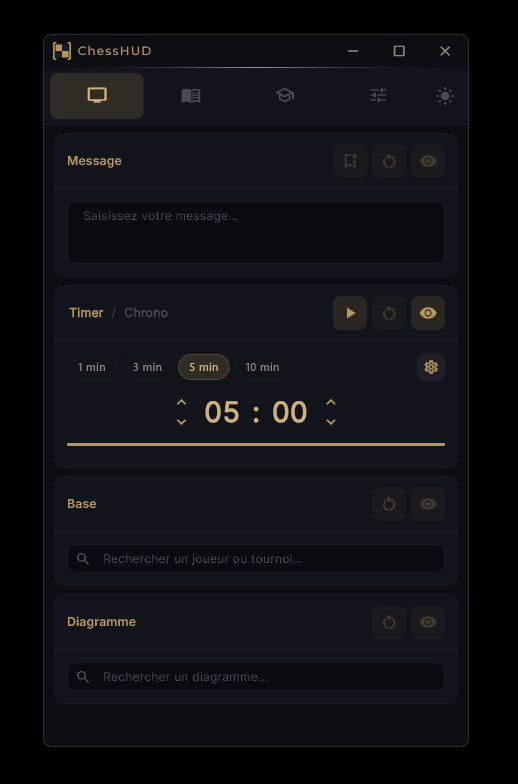518x784 pixels.
Task: Open the sliders settings tab
Action: pos(378,96)
